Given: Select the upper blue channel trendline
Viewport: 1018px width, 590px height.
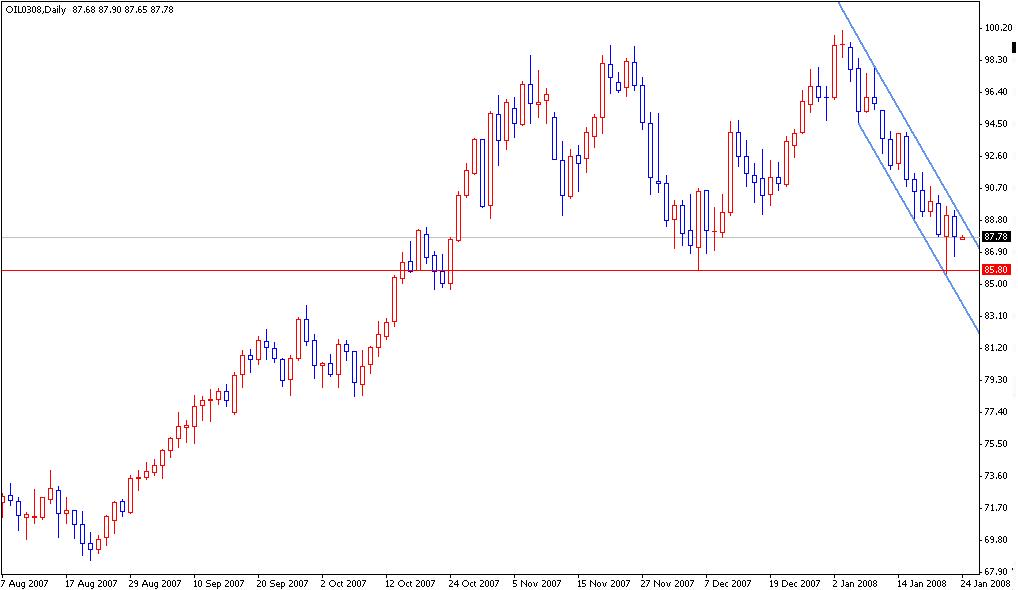Looking at the screenshot, I should 909,123.
